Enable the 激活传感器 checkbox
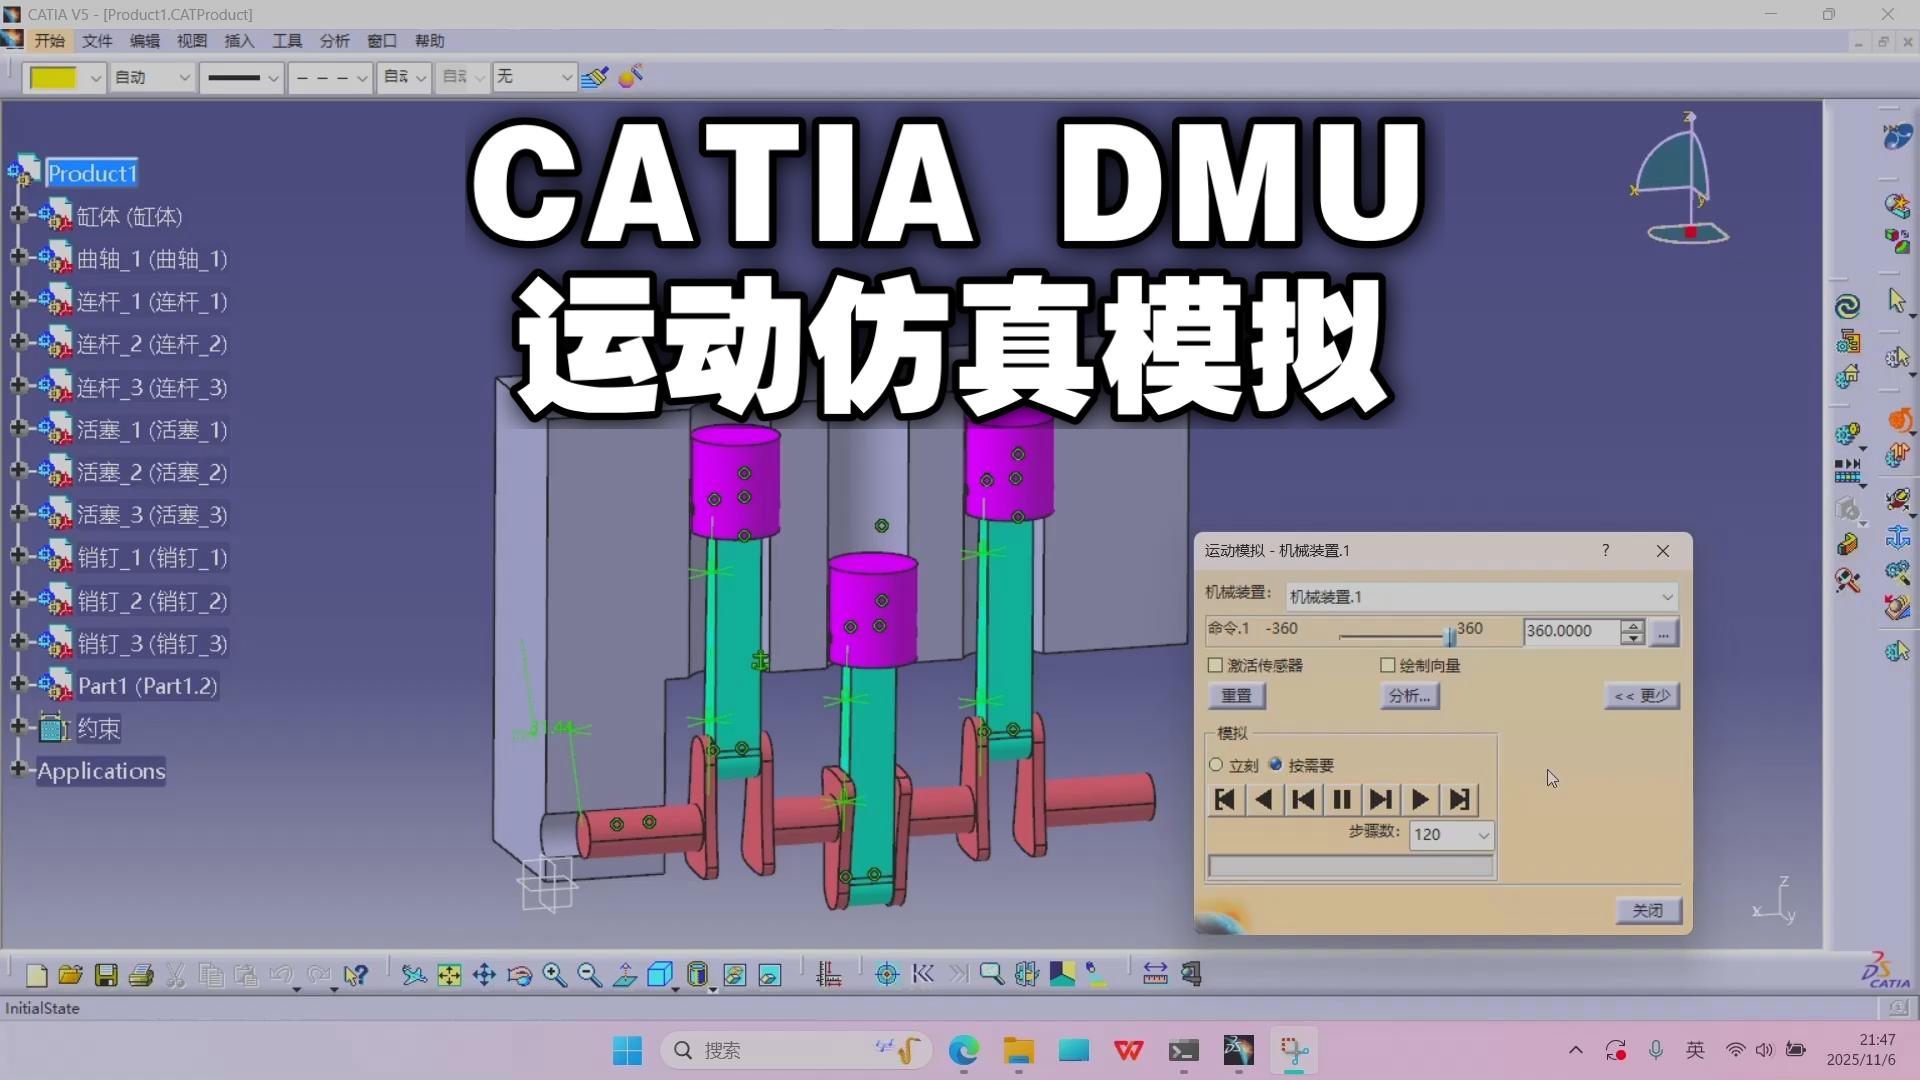1920x1080 pixels. [x=1216, y=665]
